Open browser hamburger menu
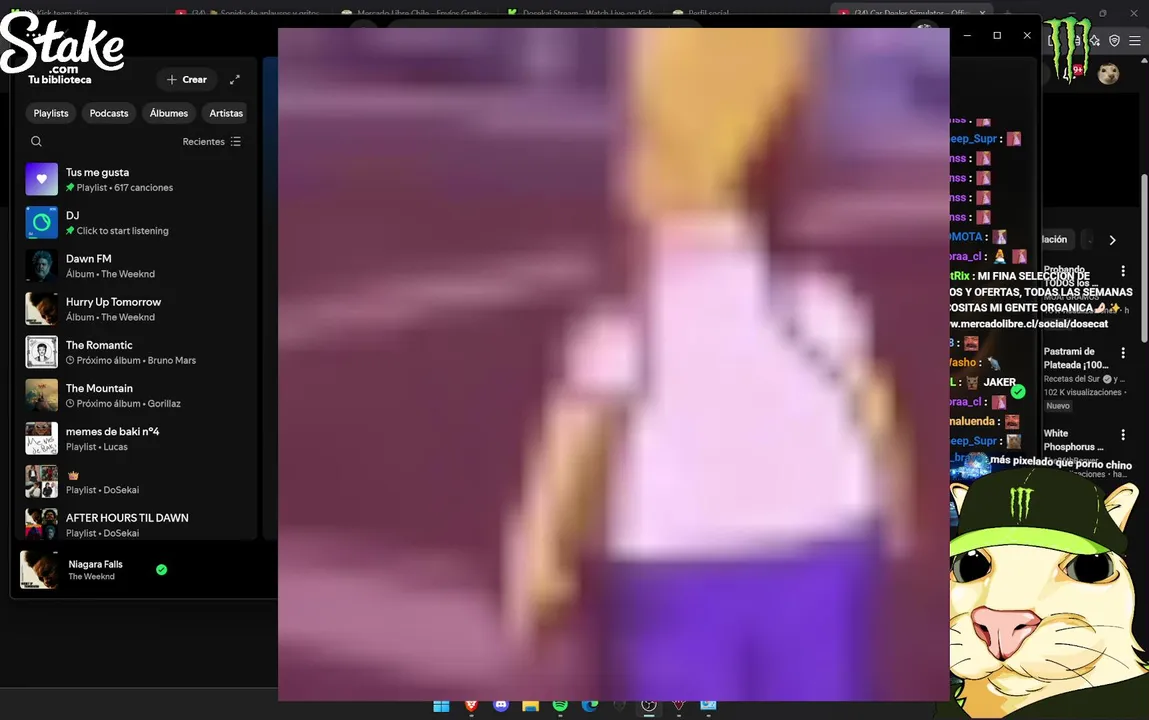Image resolution: width=1149 pixels, height=720 pixels. pyautogui.click(x=1134, y=41)
